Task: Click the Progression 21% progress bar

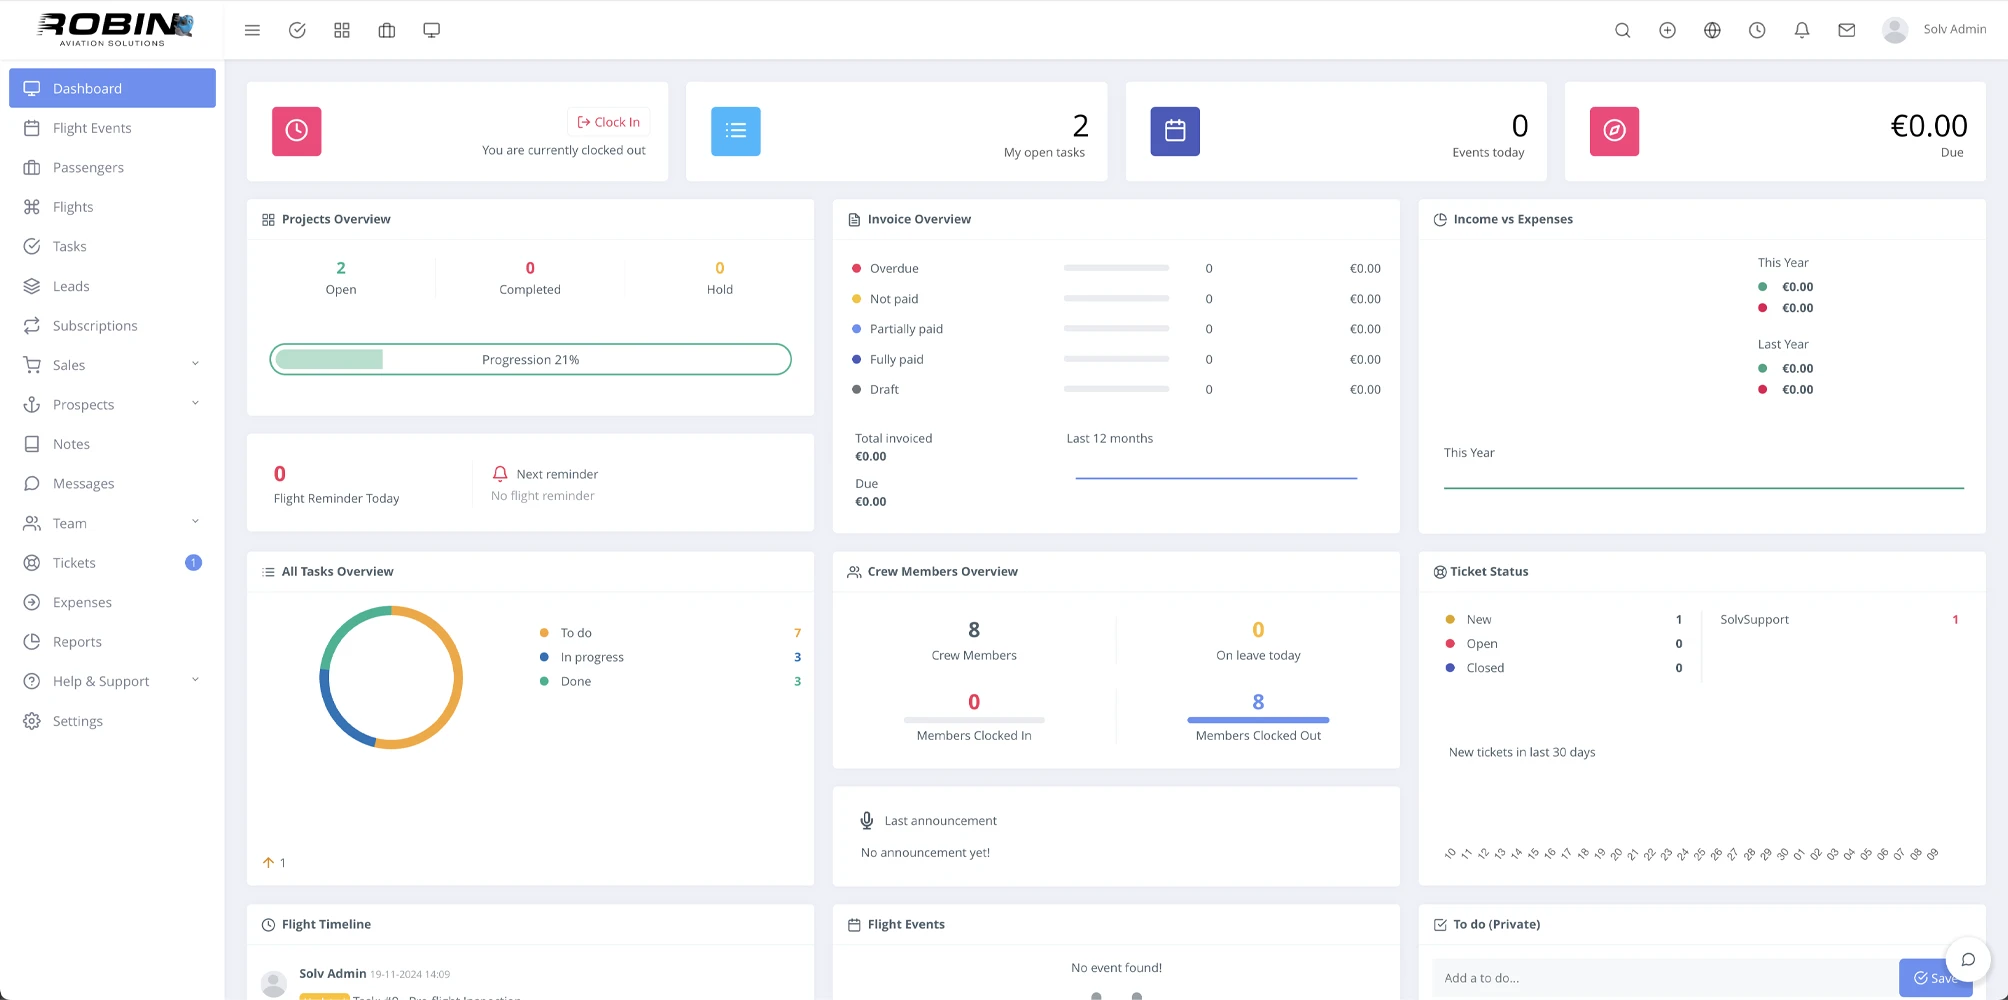Action: (x=530, y=360)
